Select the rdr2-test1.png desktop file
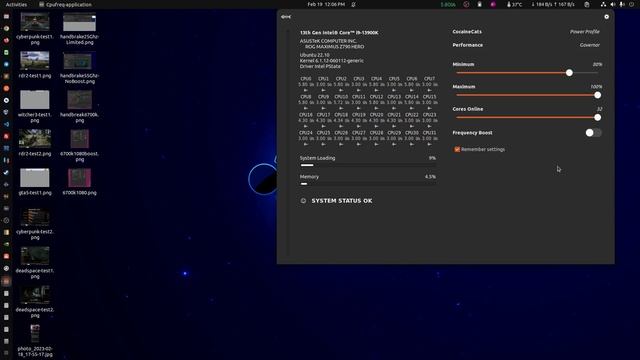Screen dimensions: 640x360 (x=35, y=64)
